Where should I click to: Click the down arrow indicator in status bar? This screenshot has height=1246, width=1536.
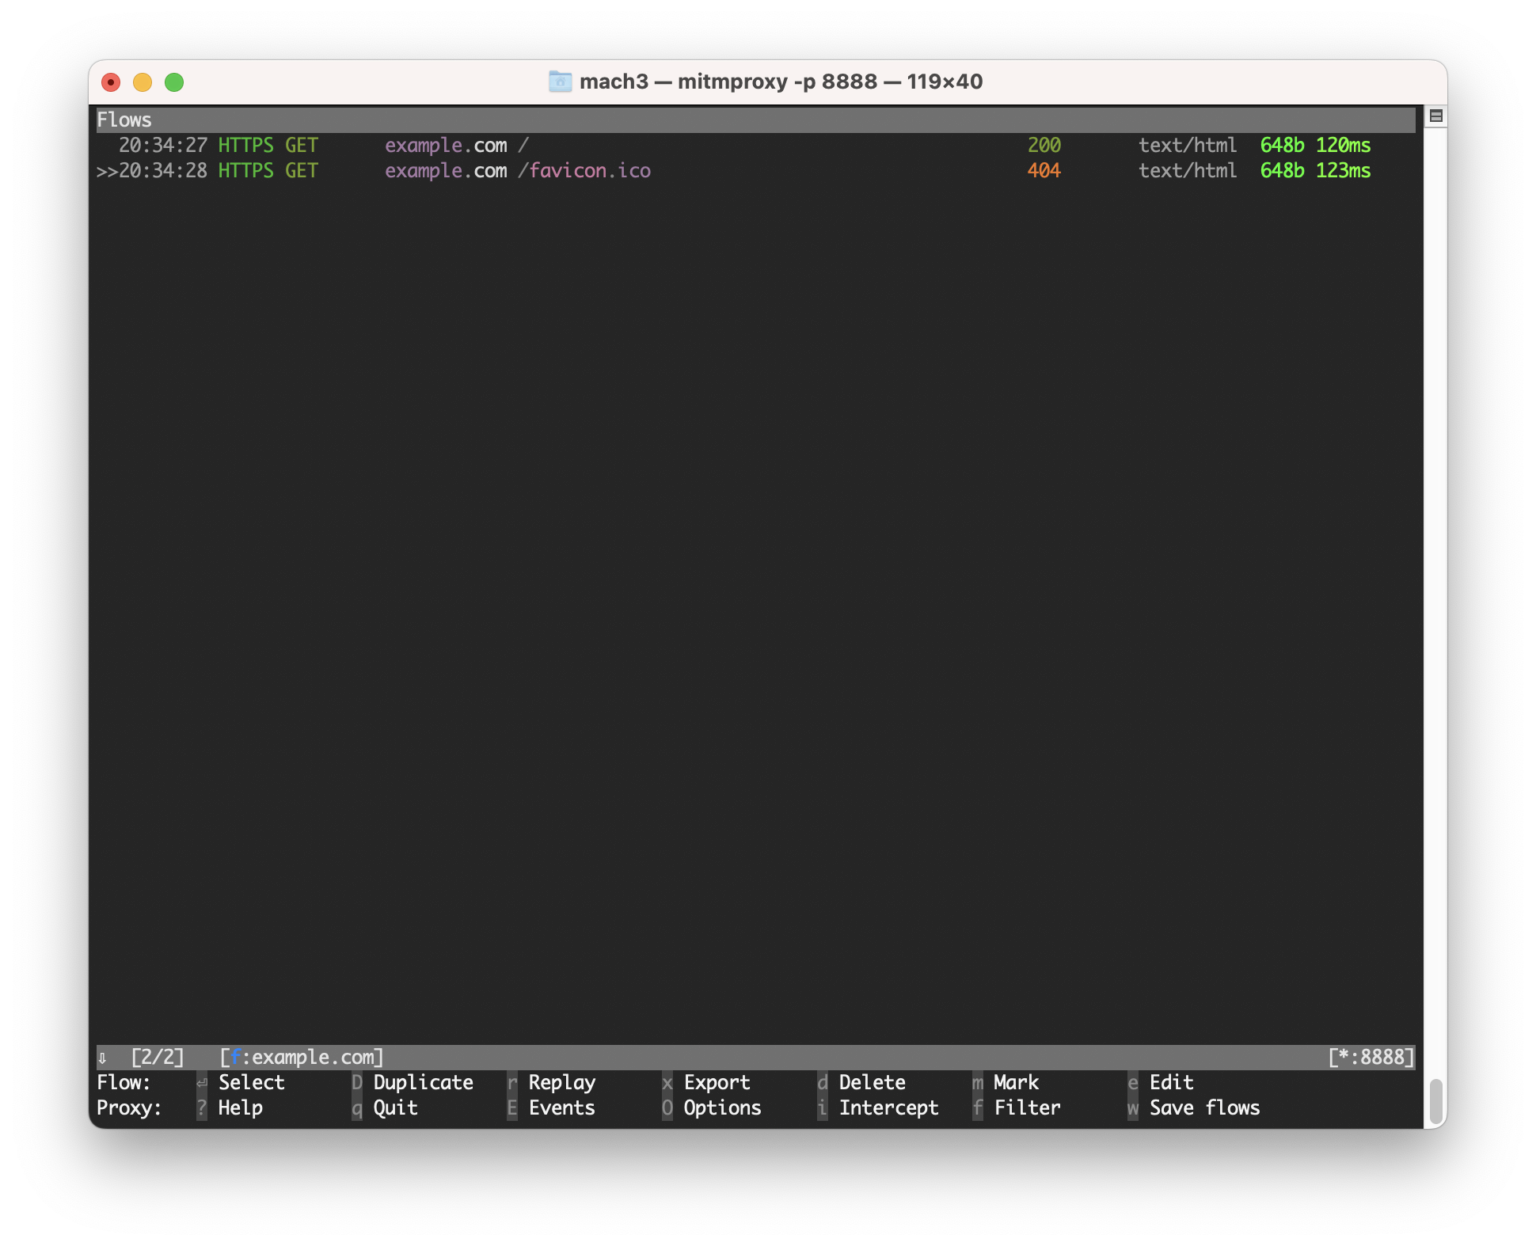pyautogui.click(x=102, y=1058)
